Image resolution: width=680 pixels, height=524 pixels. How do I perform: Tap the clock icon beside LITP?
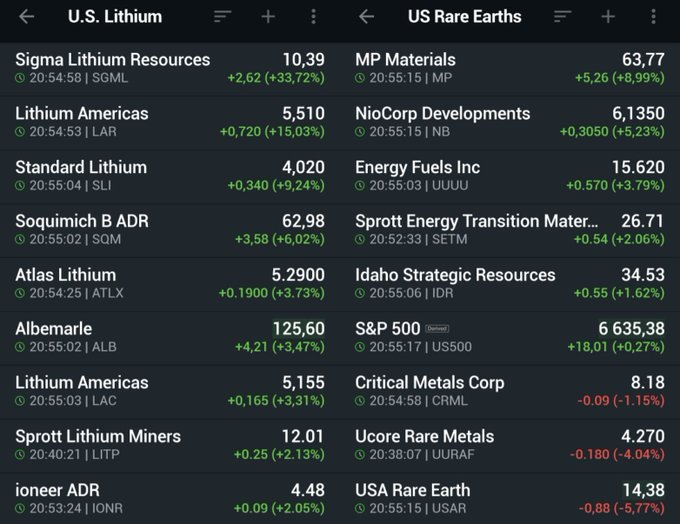click(x=20, y=455)
